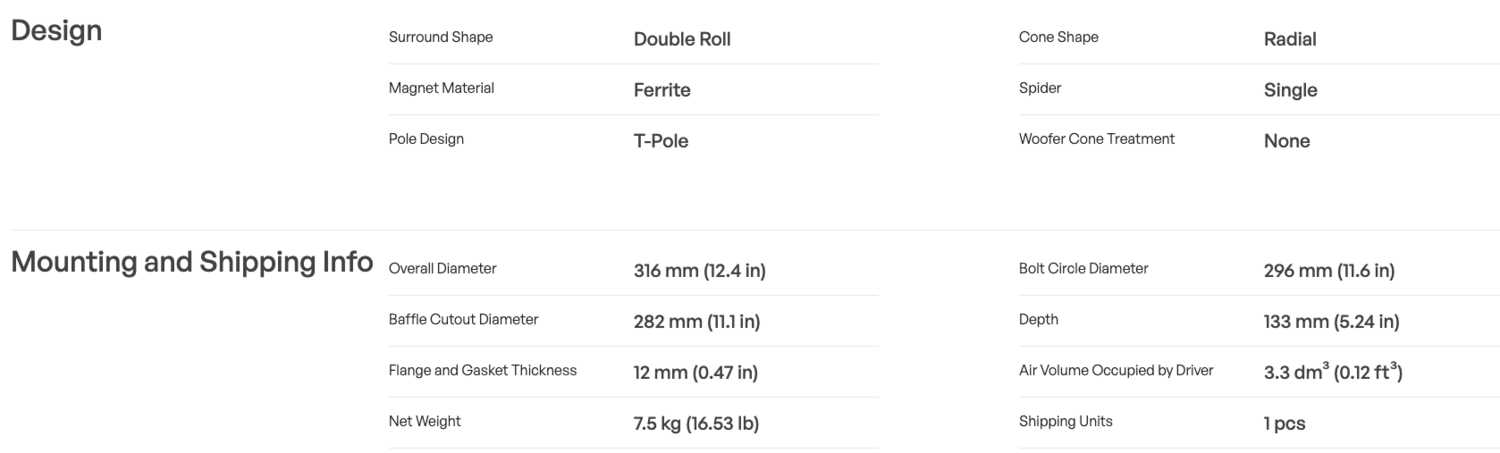1500x453 pixels.
Task: Select the Magnet Material label
Action: [x=441, y=88]
